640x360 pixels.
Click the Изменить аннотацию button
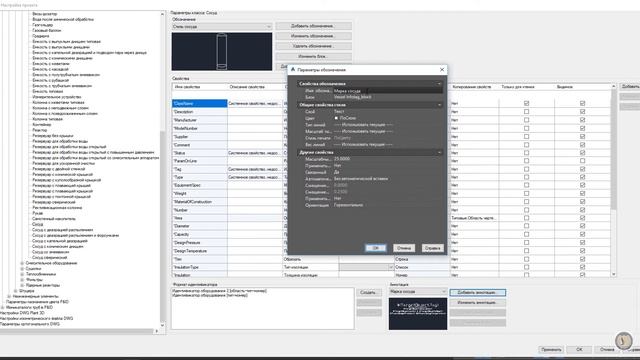point(478,302)
